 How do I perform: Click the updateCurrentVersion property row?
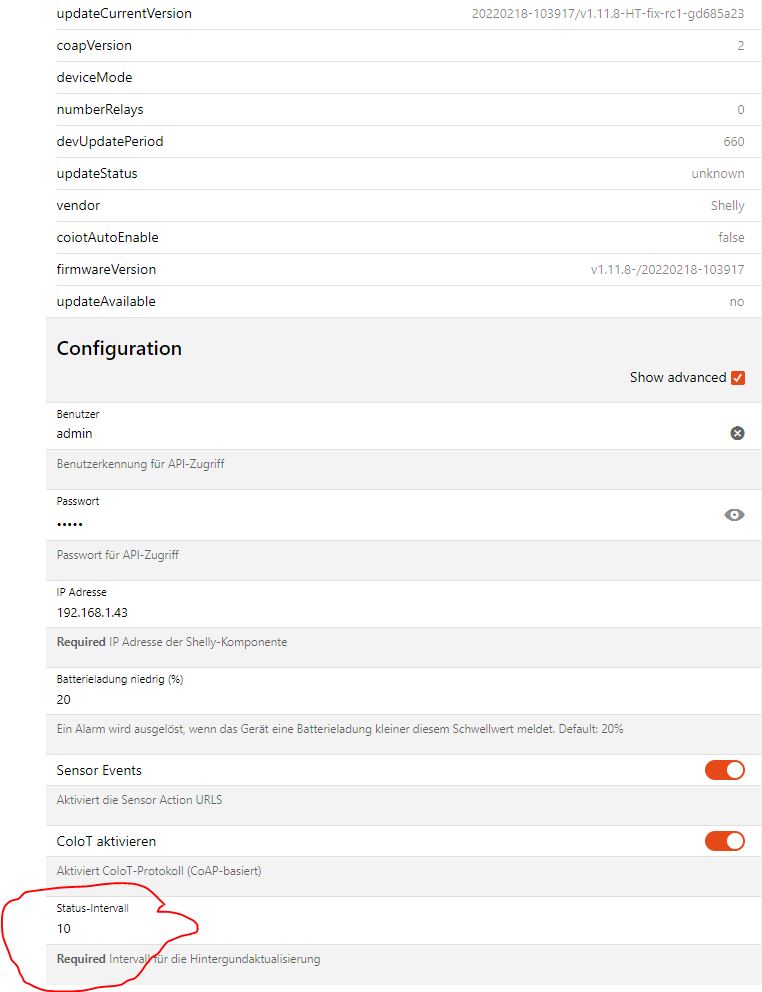400,14
